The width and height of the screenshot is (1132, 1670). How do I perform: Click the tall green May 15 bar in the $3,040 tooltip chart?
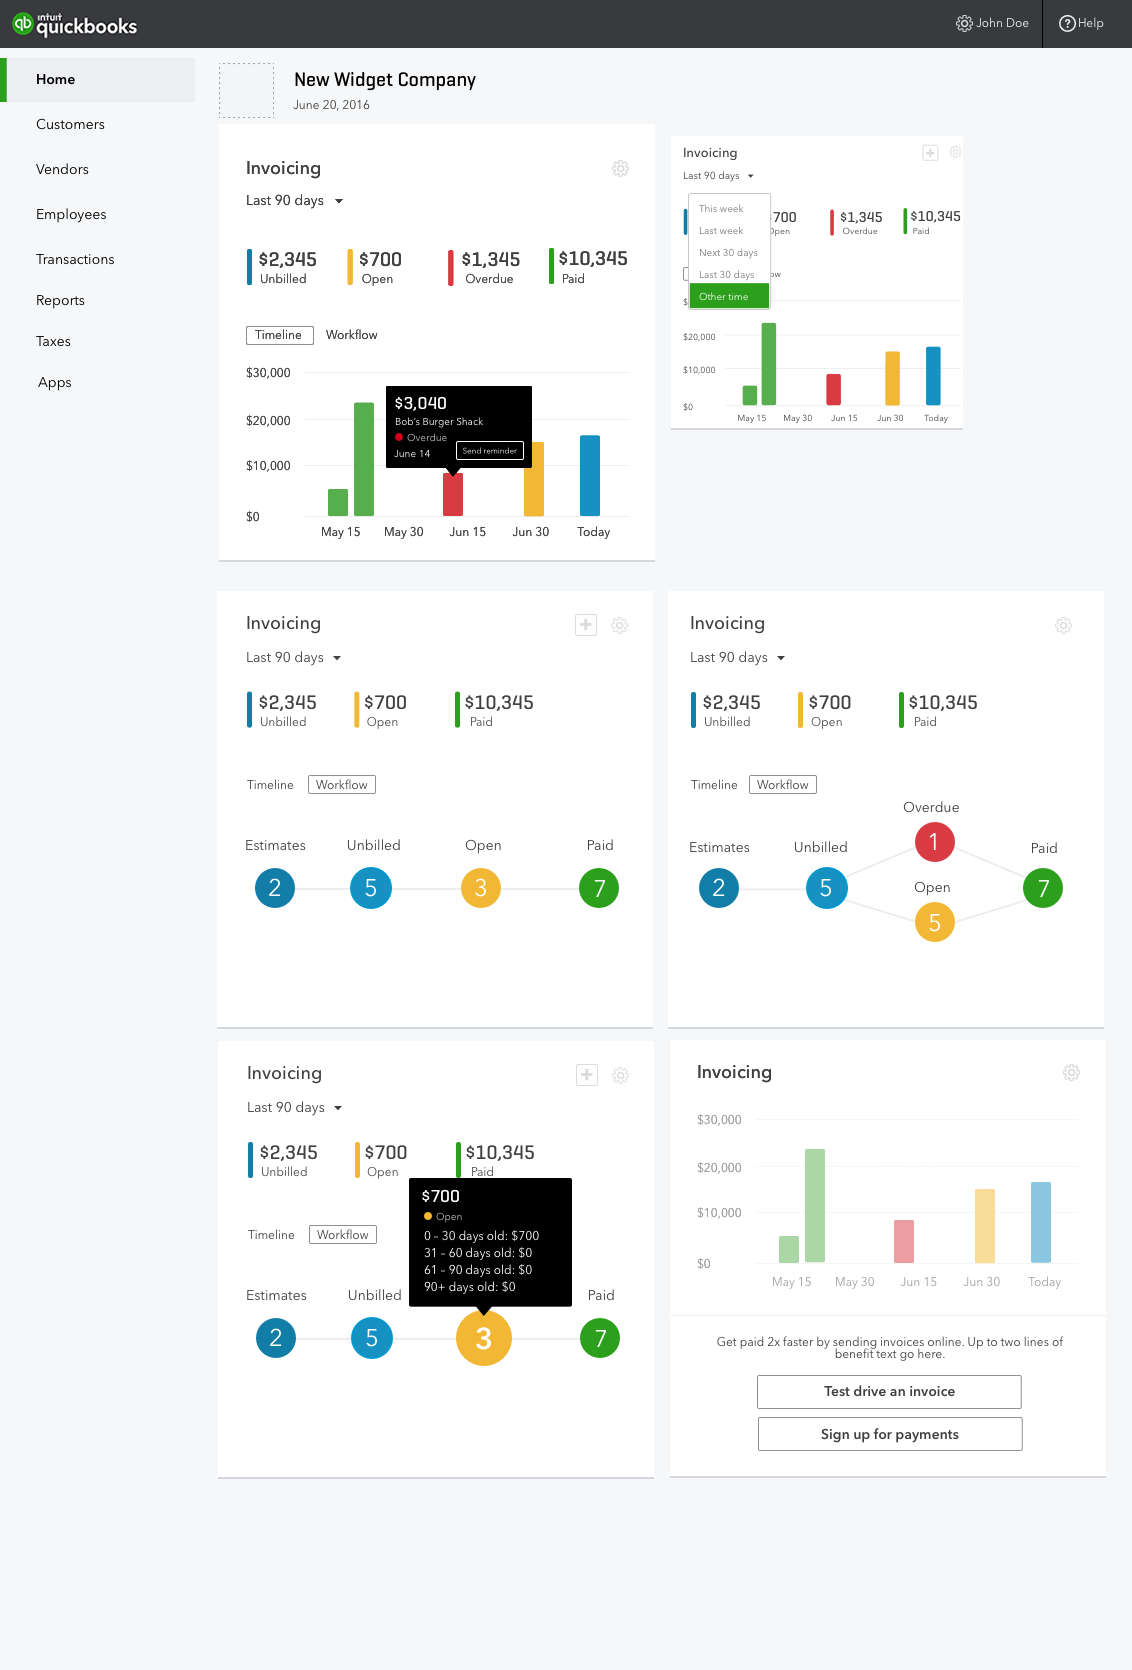click(x=364, y=459)
